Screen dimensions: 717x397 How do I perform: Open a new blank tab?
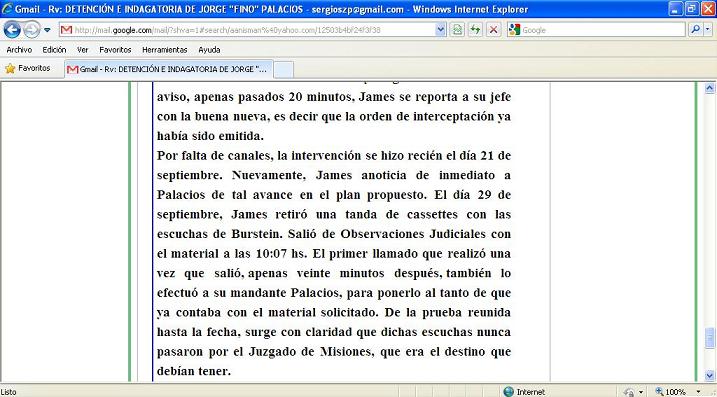point(284,70)
